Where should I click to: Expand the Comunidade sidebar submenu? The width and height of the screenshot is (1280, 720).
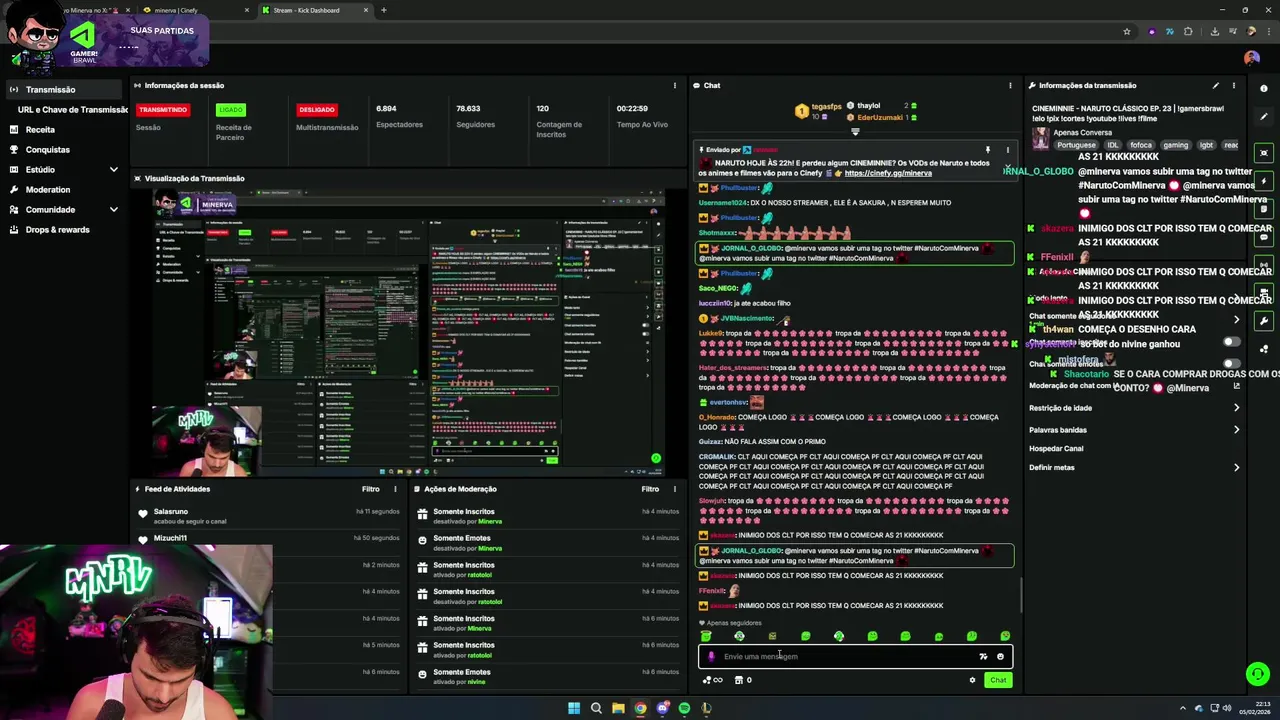click(x=113, y=209)
